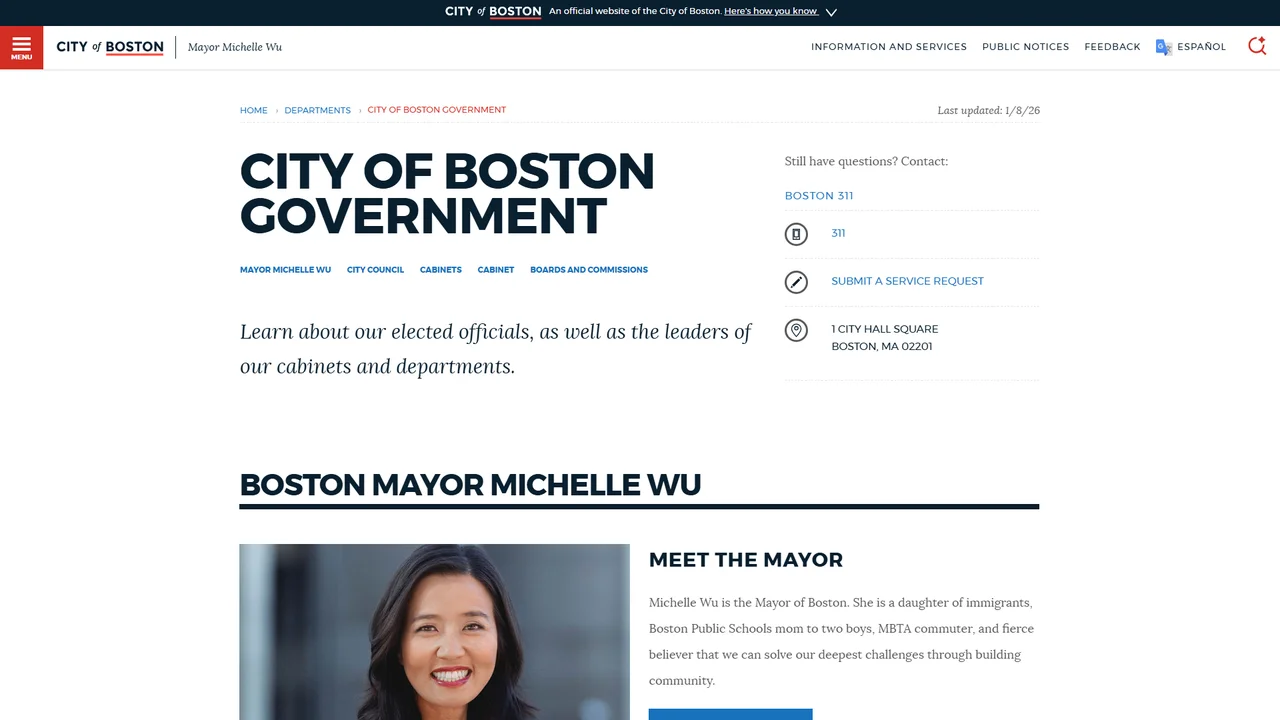Jump to Mayor Michelle Wu section link
Image resolution: width=1280 pixels, height=720 pixels.
click(x=285, y=270)
